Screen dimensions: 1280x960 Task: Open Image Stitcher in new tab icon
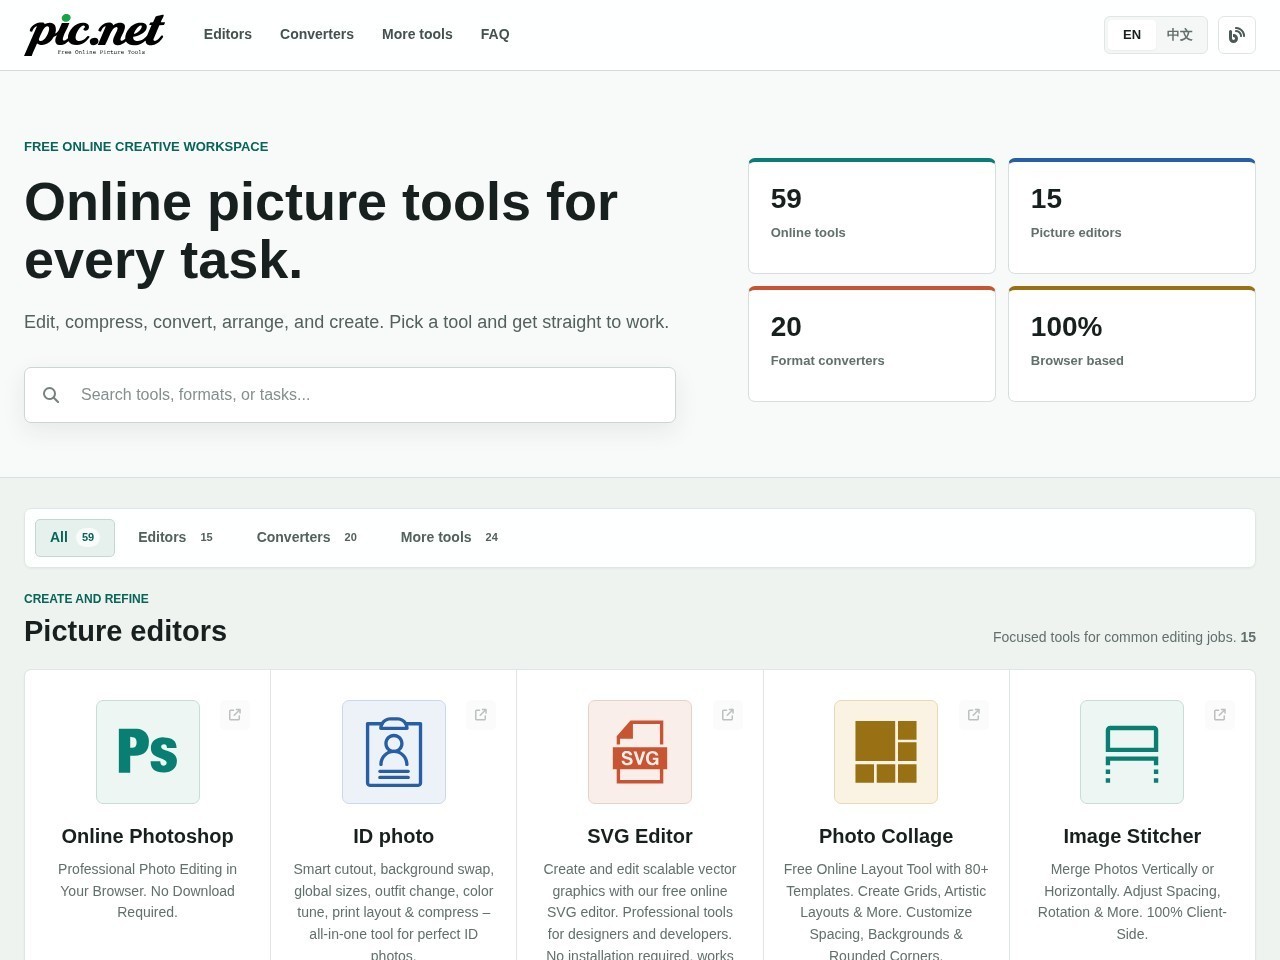(1220, 715)
